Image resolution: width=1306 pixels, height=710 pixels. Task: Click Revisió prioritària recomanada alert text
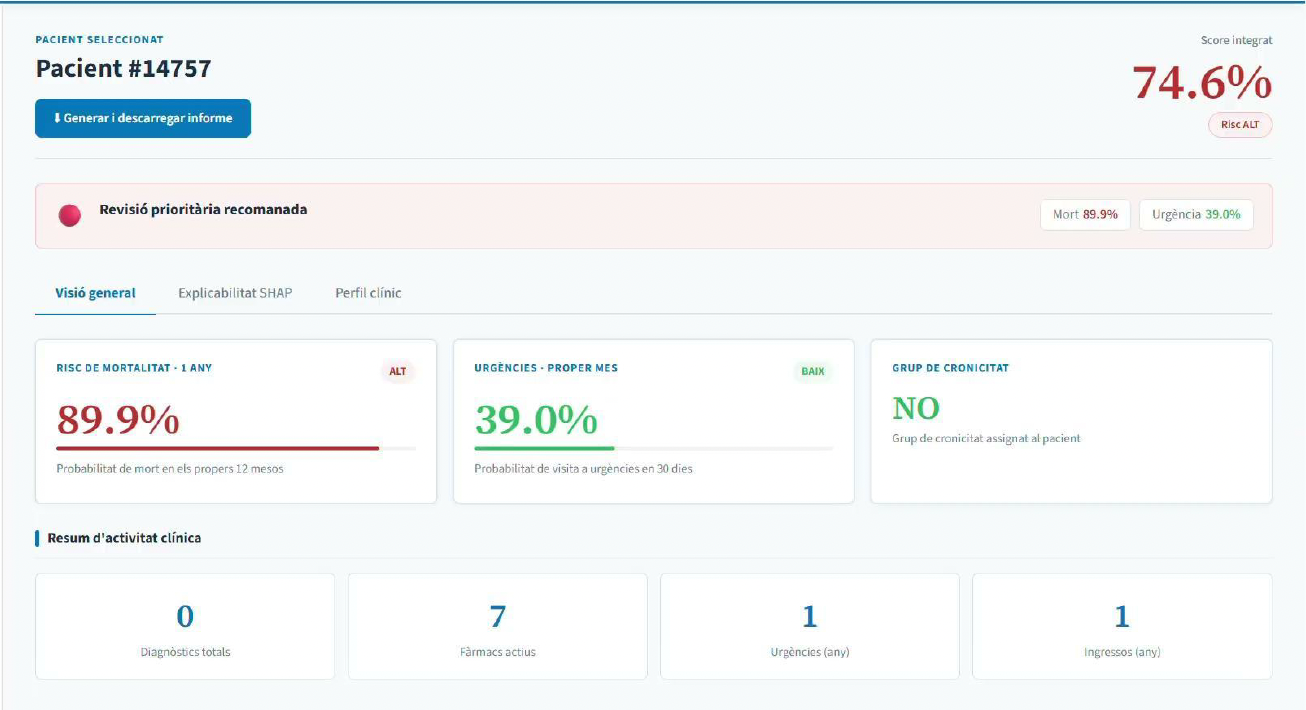[x=203, y=210]
